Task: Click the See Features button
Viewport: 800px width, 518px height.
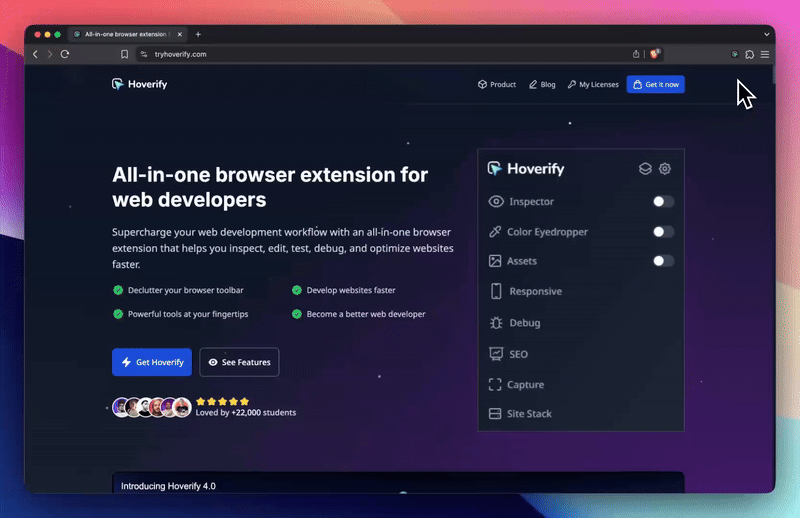Action: [x=239, y=362]
